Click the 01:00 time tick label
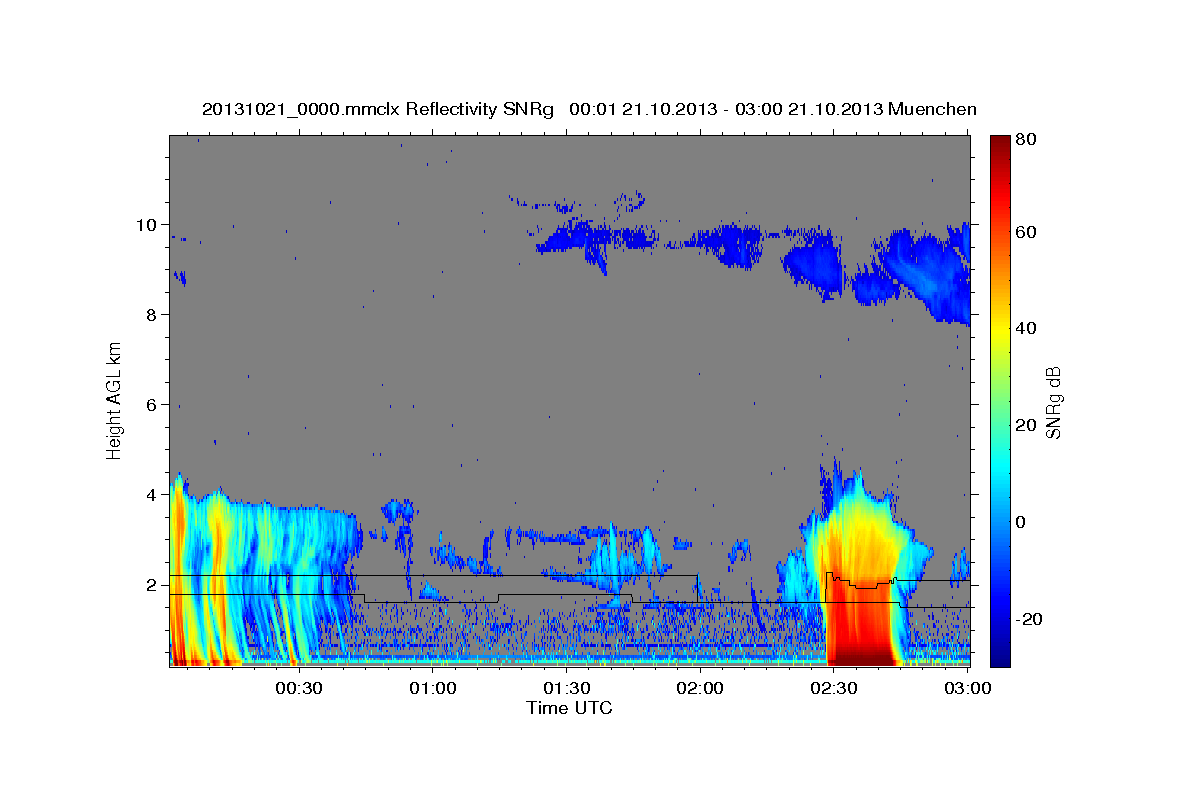Screen dimensions: 1200x800 tap(433, 688)
